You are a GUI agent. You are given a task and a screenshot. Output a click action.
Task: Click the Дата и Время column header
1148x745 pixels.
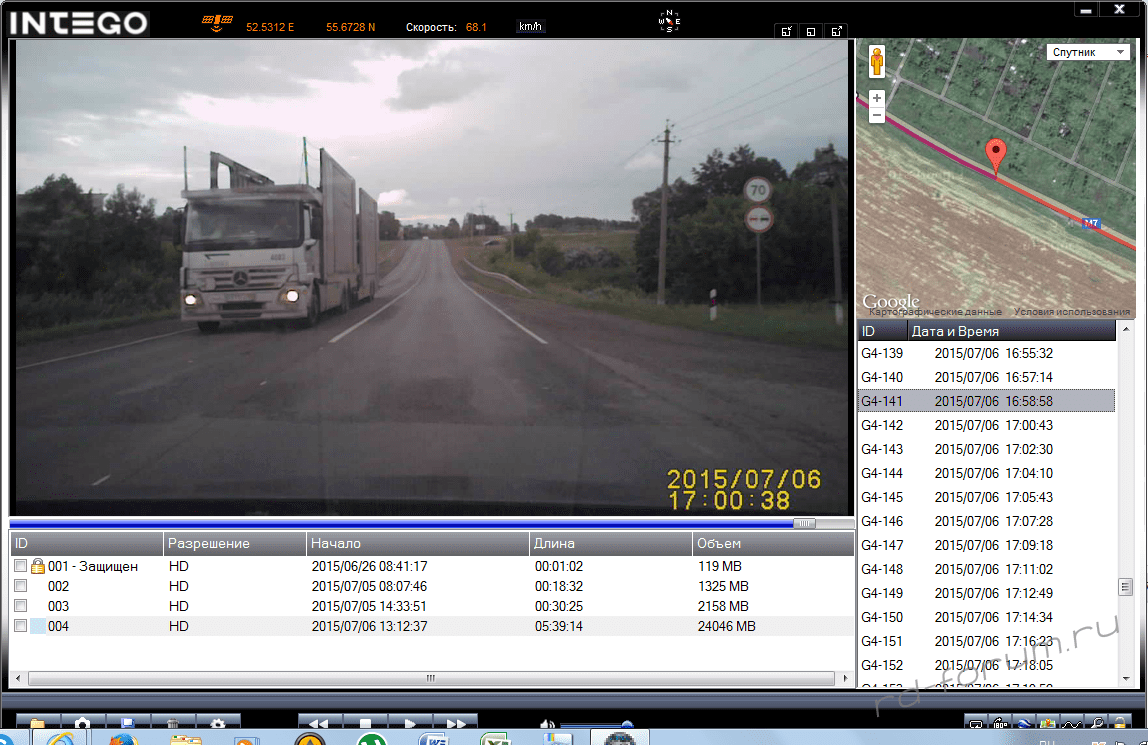pos(1010,331)
